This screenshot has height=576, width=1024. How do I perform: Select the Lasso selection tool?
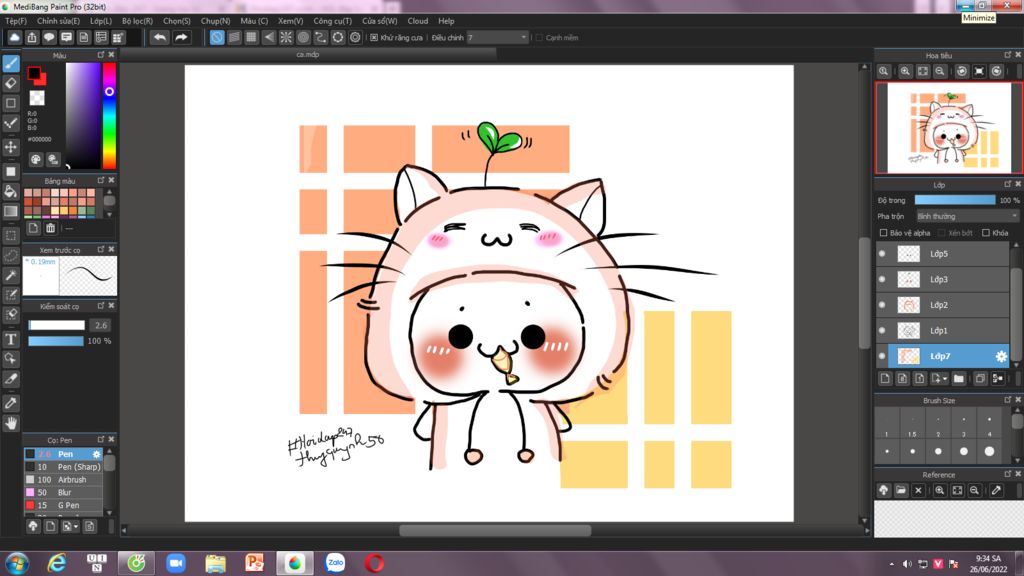point(11,255)
